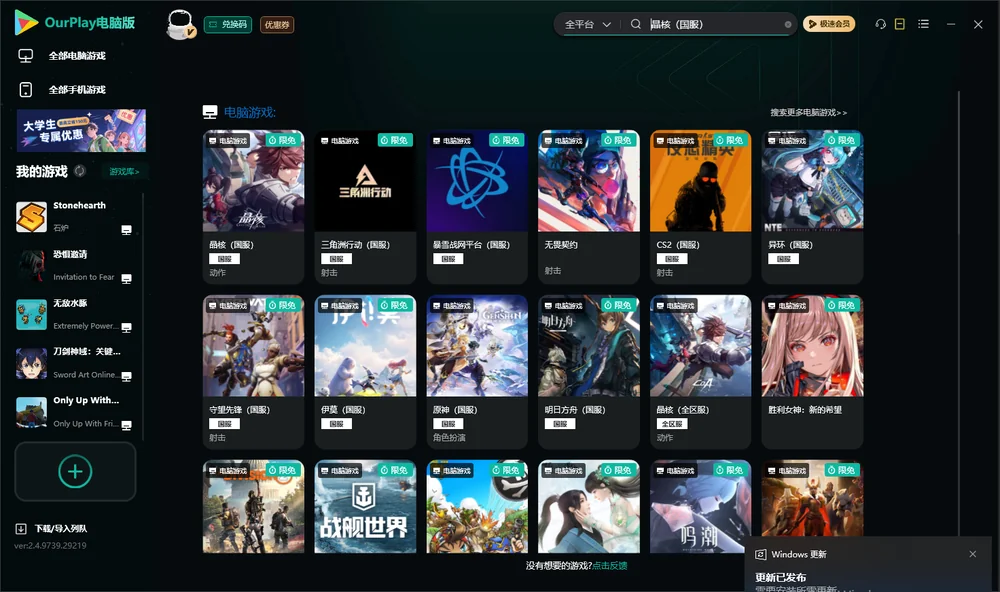Open 晶核 (全区服) game card

click(700, 372)
